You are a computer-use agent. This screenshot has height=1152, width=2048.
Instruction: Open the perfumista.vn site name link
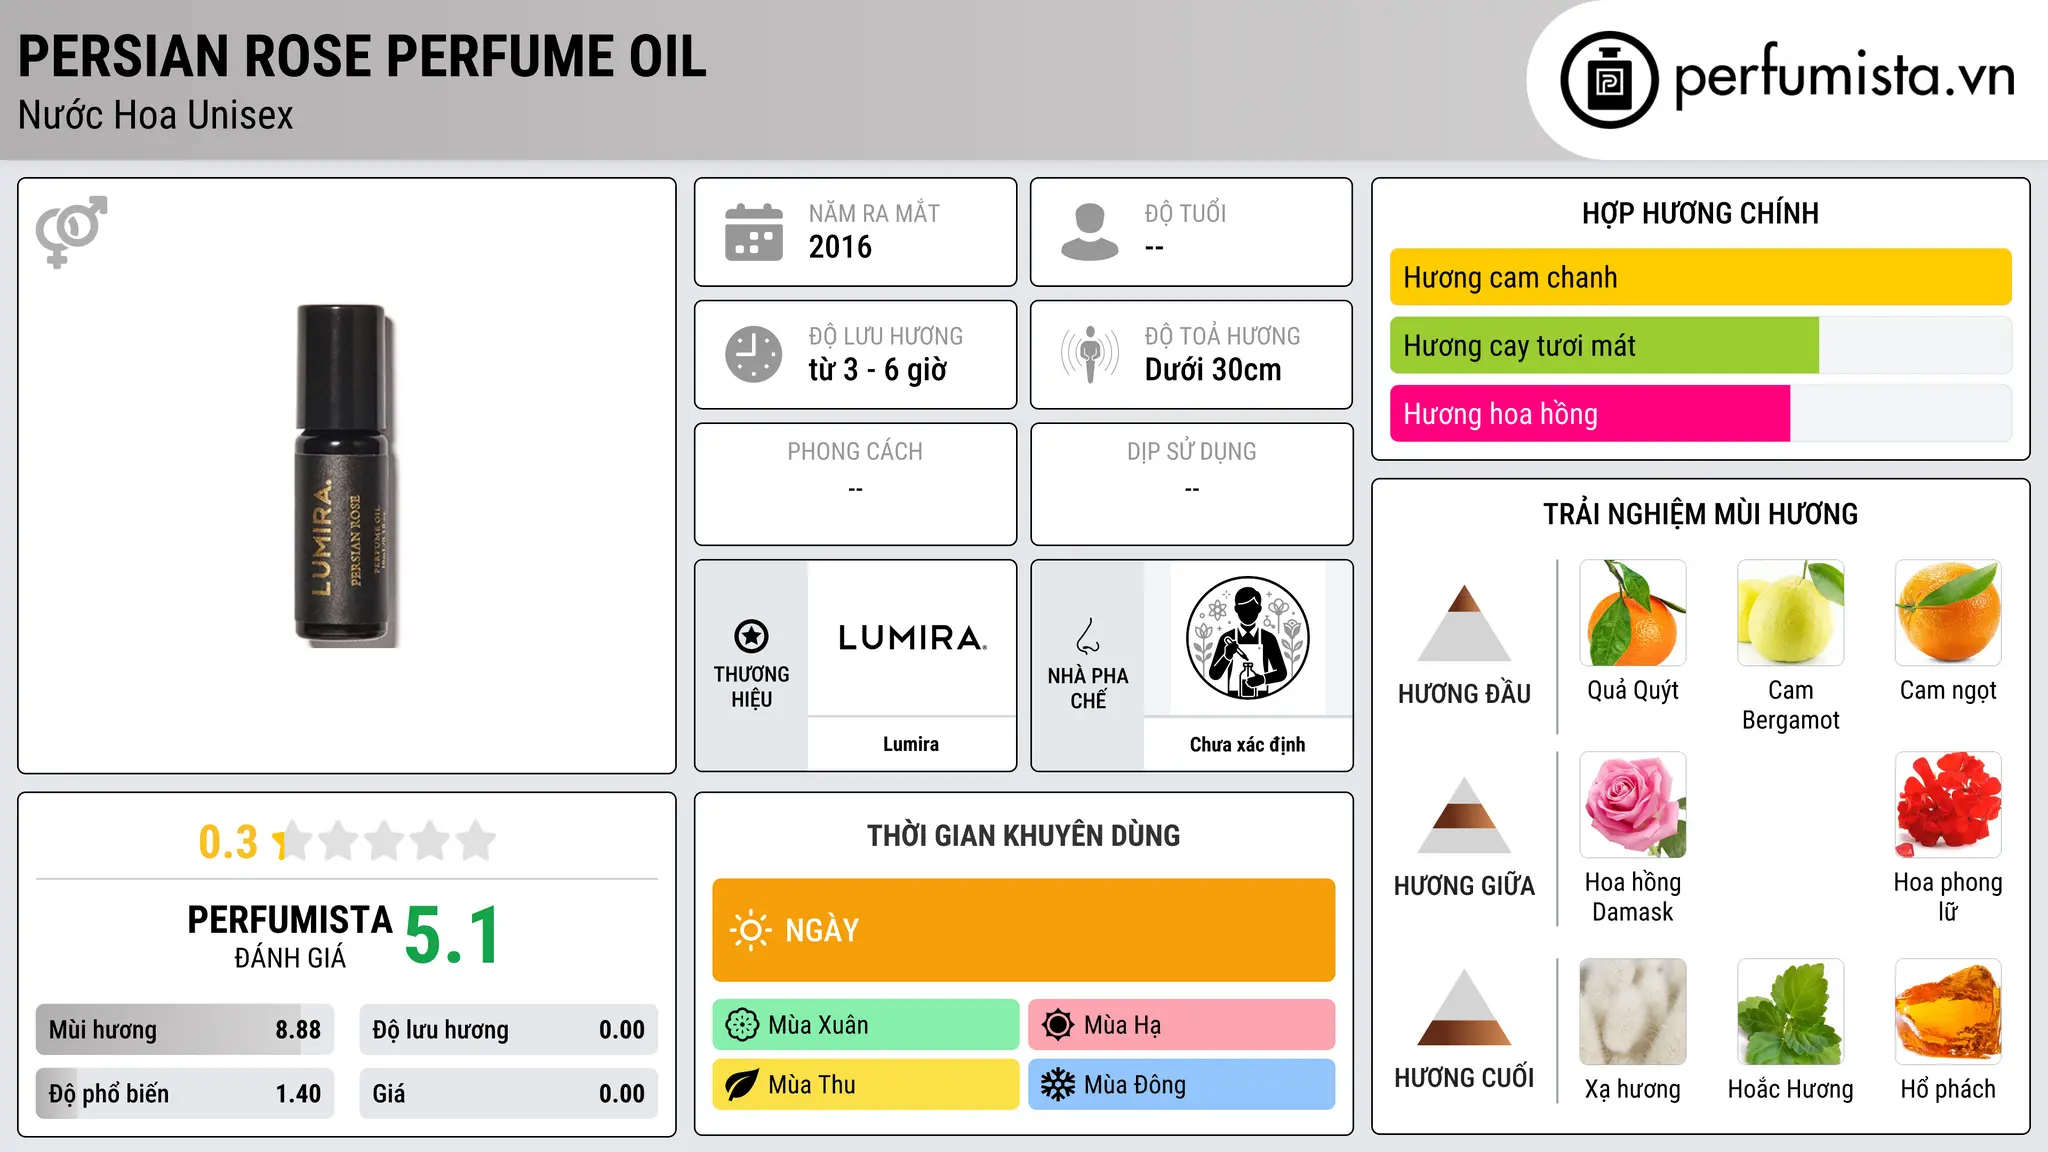click(1844, 76)
